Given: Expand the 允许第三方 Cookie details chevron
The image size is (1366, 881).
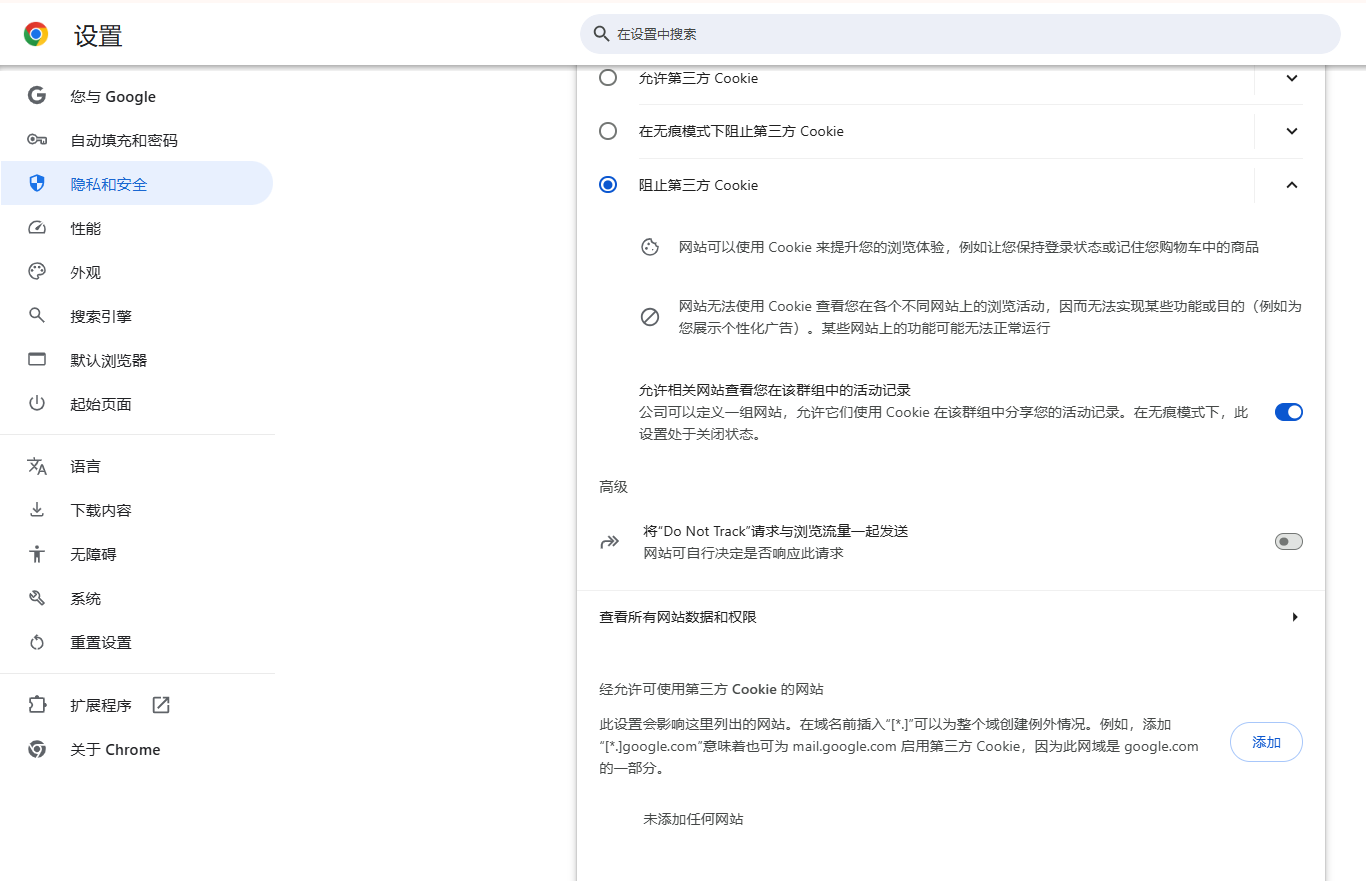Looking at the screenshot, I should [x=1292, y=78].
